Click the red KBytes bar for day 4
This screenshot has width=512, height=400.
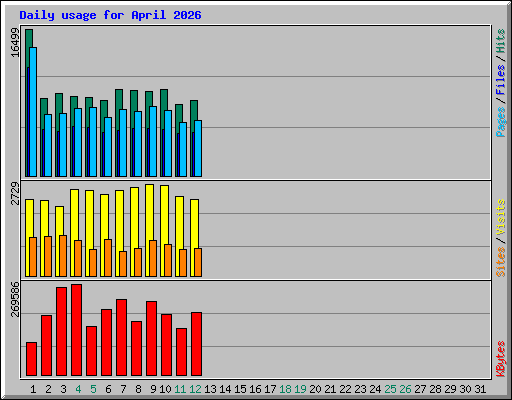[76, 330]
